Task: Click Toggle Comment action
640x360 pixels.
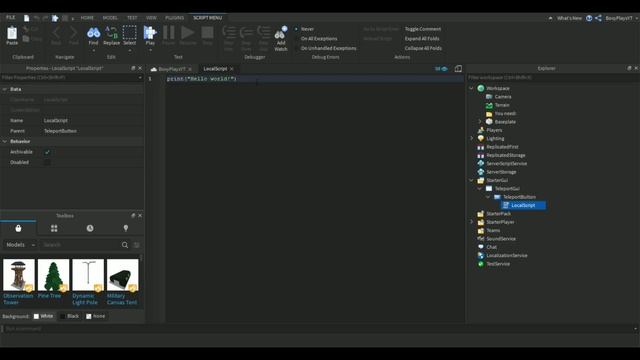Action: 422,29
